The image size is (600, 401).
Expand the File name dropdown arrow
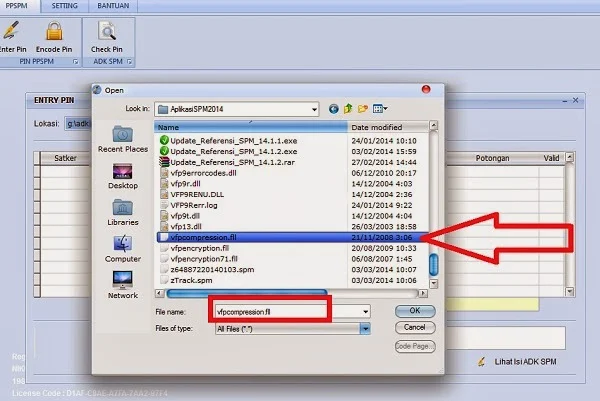coord(365,312)
